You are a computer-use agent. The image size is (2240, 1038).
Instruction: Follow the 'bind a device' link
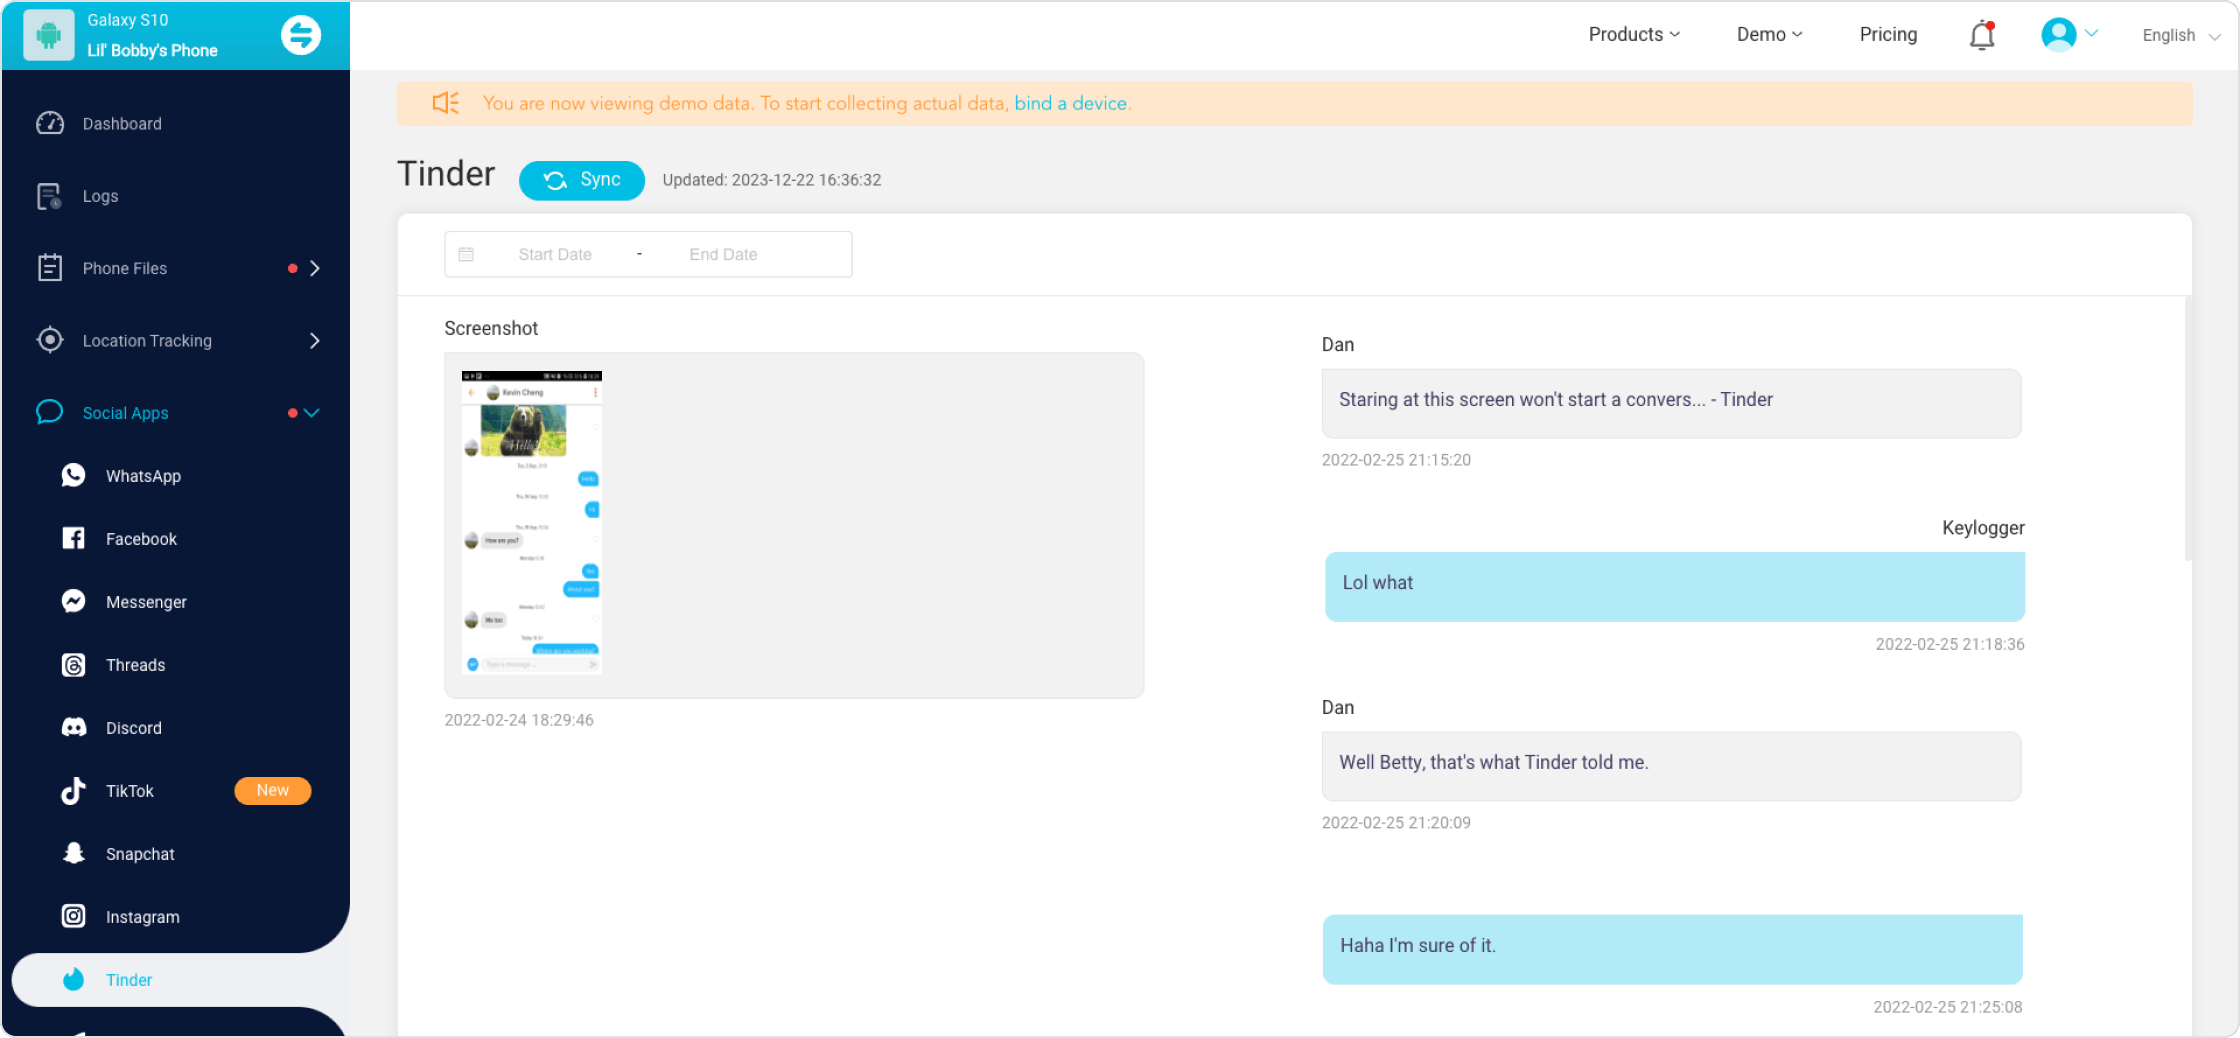[1071, 103]
